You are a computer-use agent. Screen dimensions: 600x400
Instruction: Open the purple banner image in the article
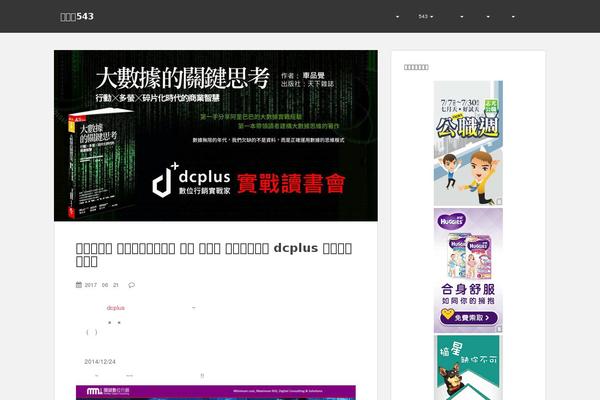pyautogui.click(x=216, y=393)
